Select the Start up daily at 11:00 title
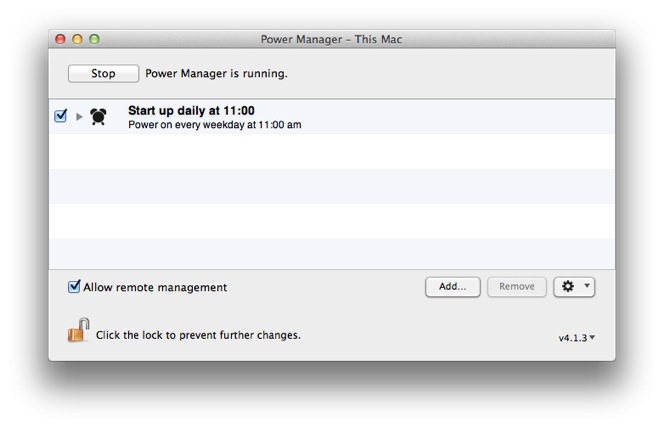Screen dimensions: 664x428 point(191,110)
